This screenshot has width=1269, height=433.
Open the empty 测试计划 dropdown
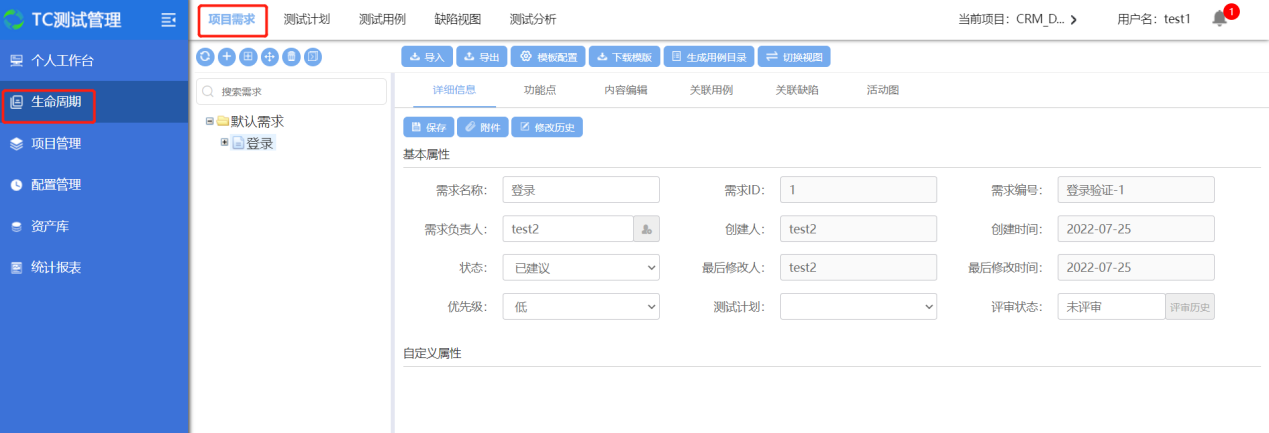(858, 307)
